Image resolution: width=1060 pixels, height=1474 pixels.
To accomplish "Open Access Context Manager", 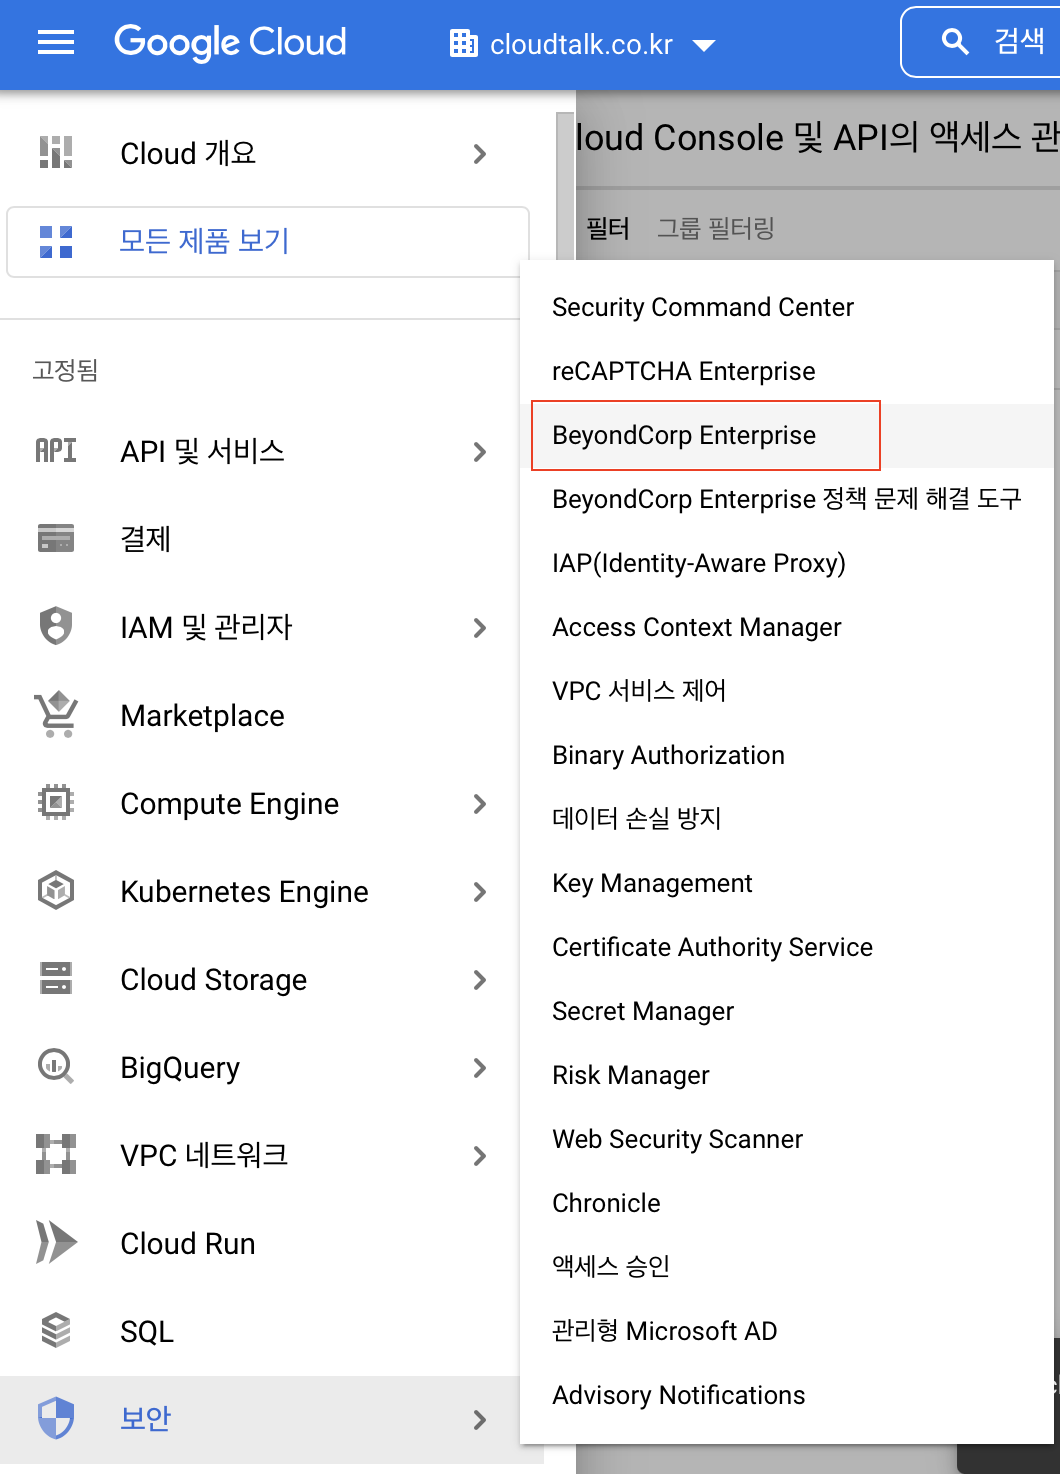I will click(787, 627).
